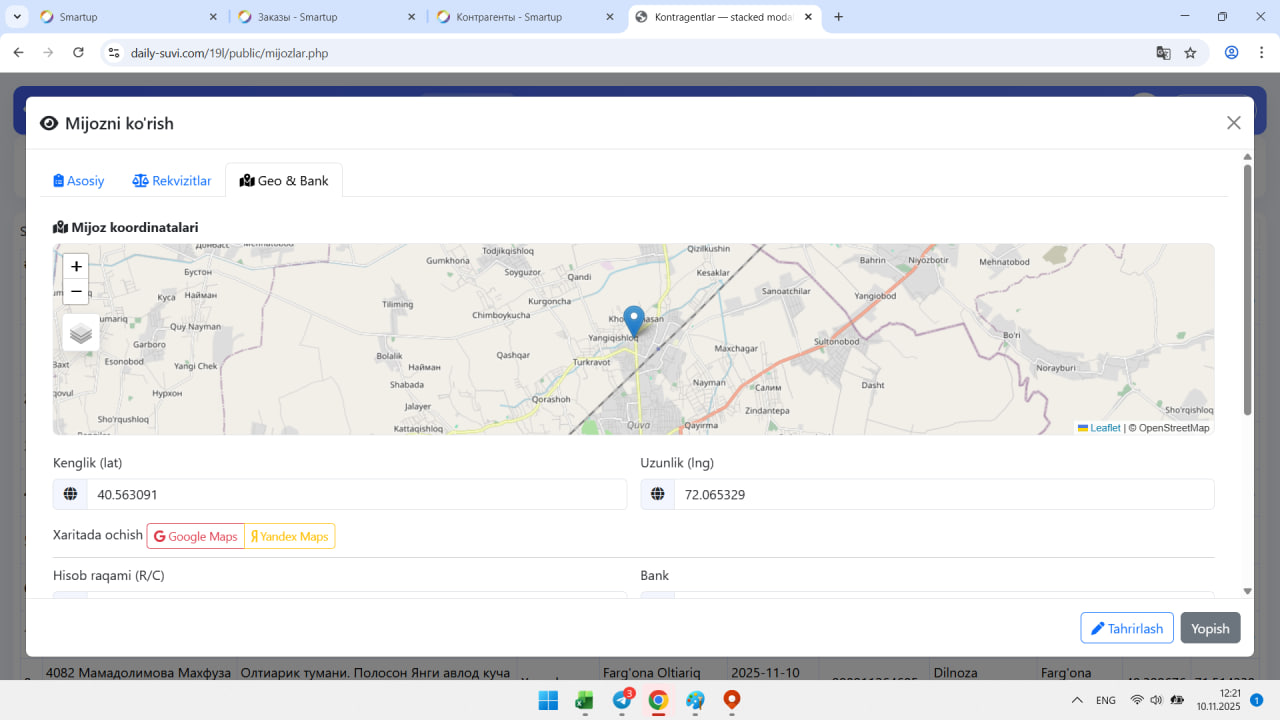Click the browser translate page icon
This screenshot has width=1280, height=720.
[x=1163, y=53]
